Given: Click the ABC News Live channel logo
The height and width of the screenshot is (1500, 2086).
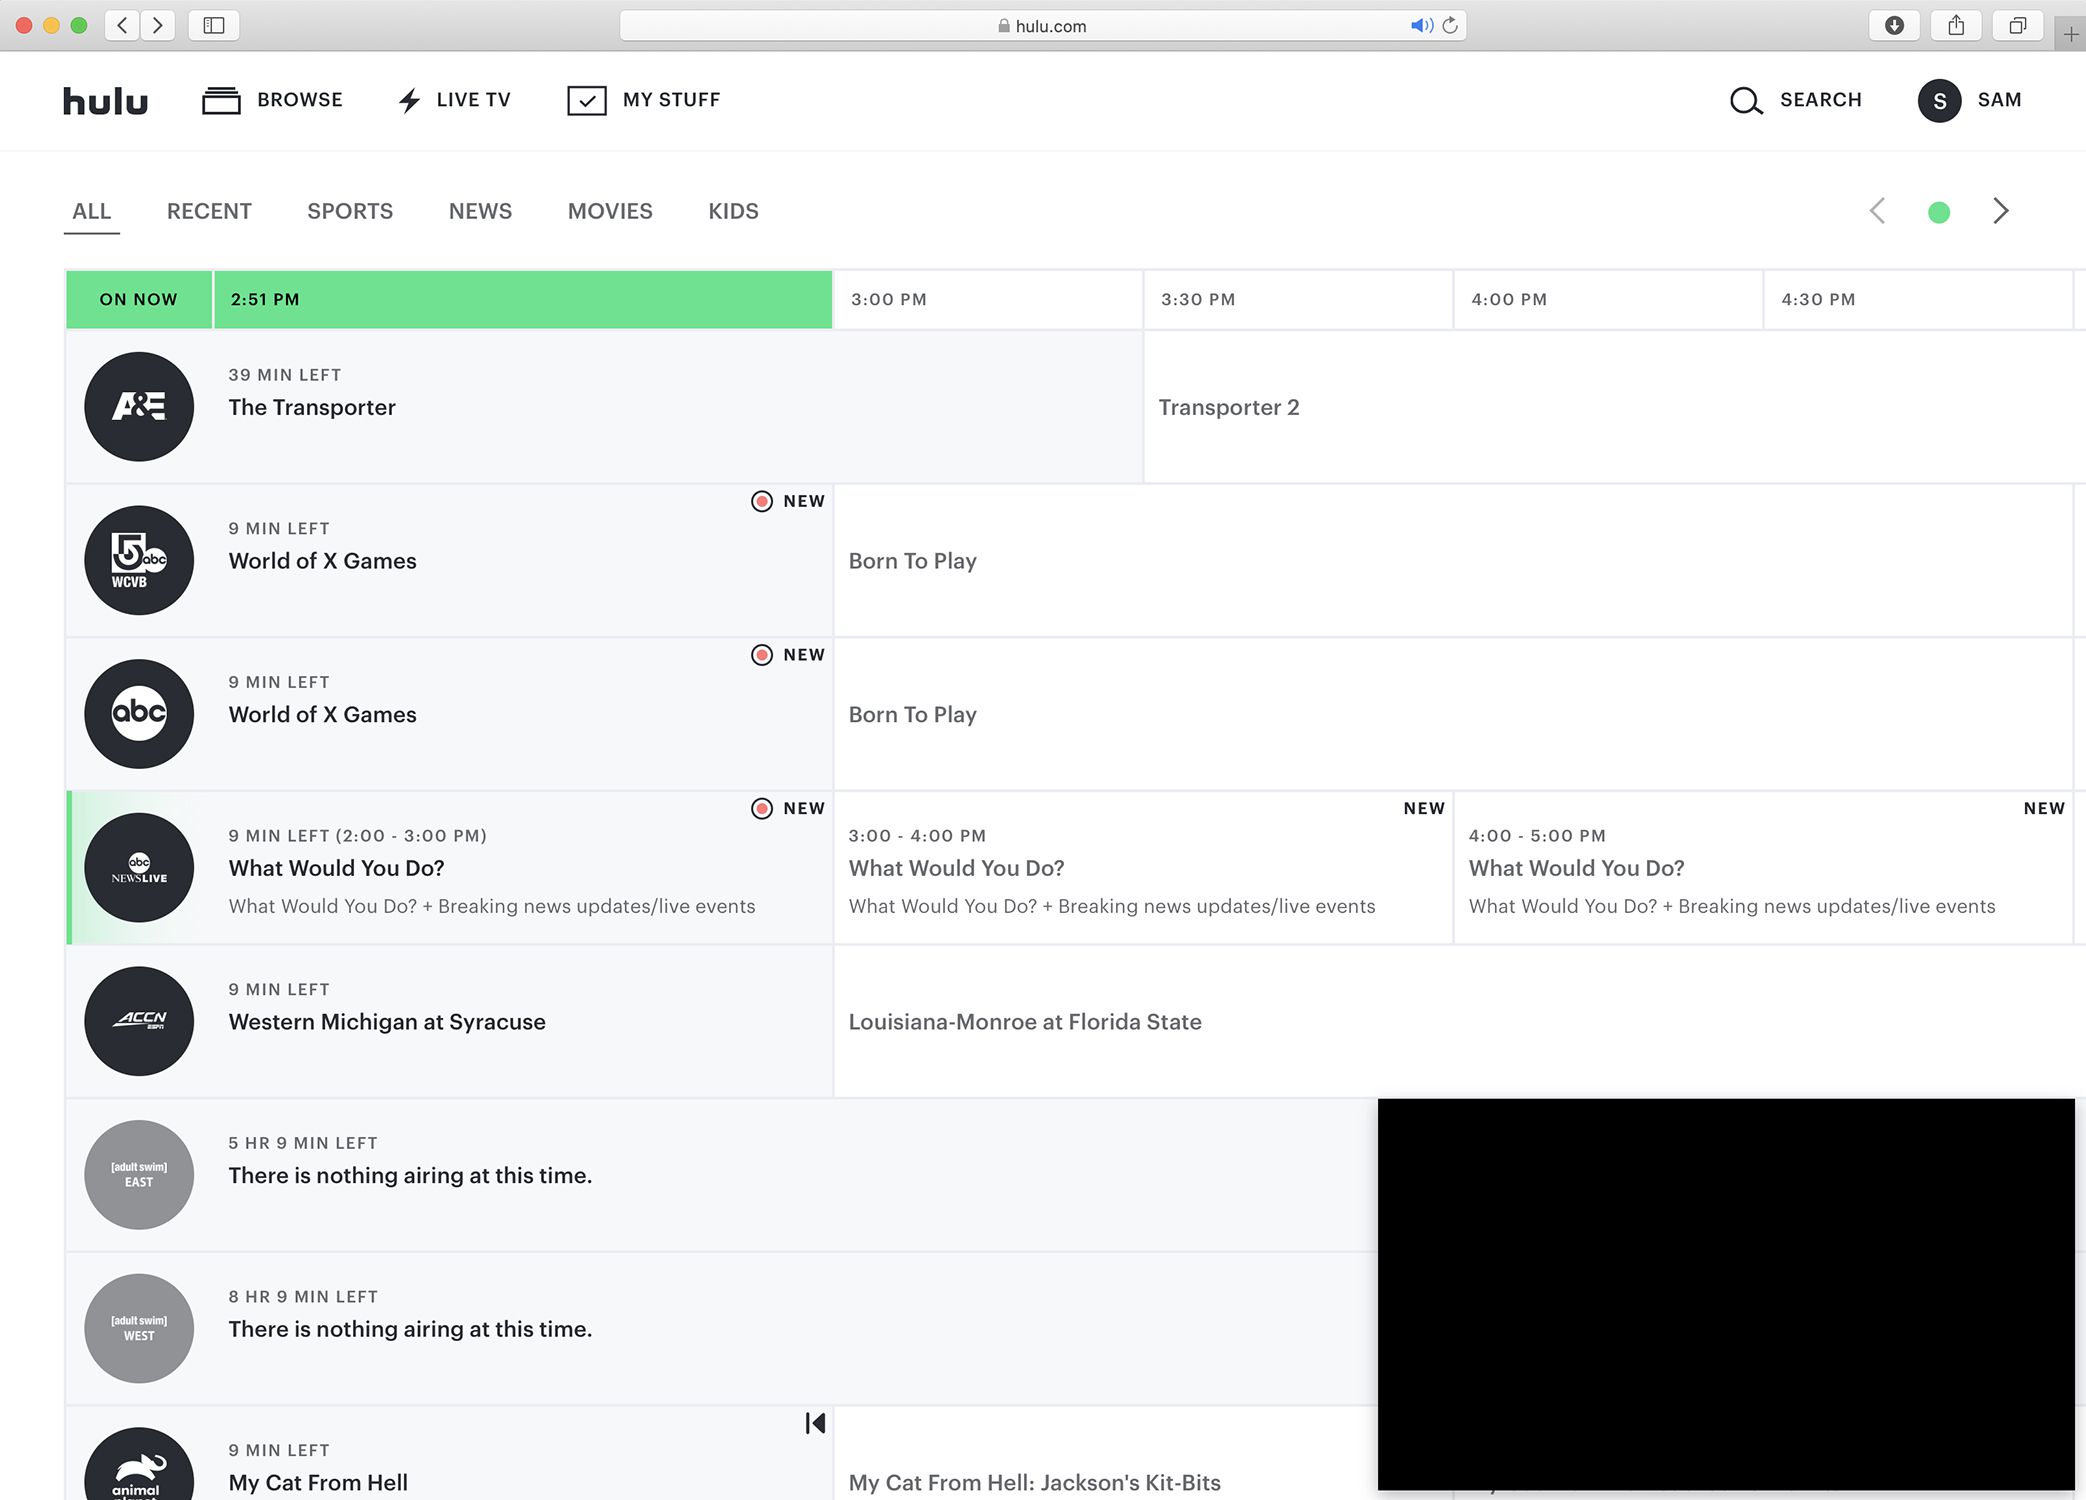Looking at the screenshot, I should point(139,867).
